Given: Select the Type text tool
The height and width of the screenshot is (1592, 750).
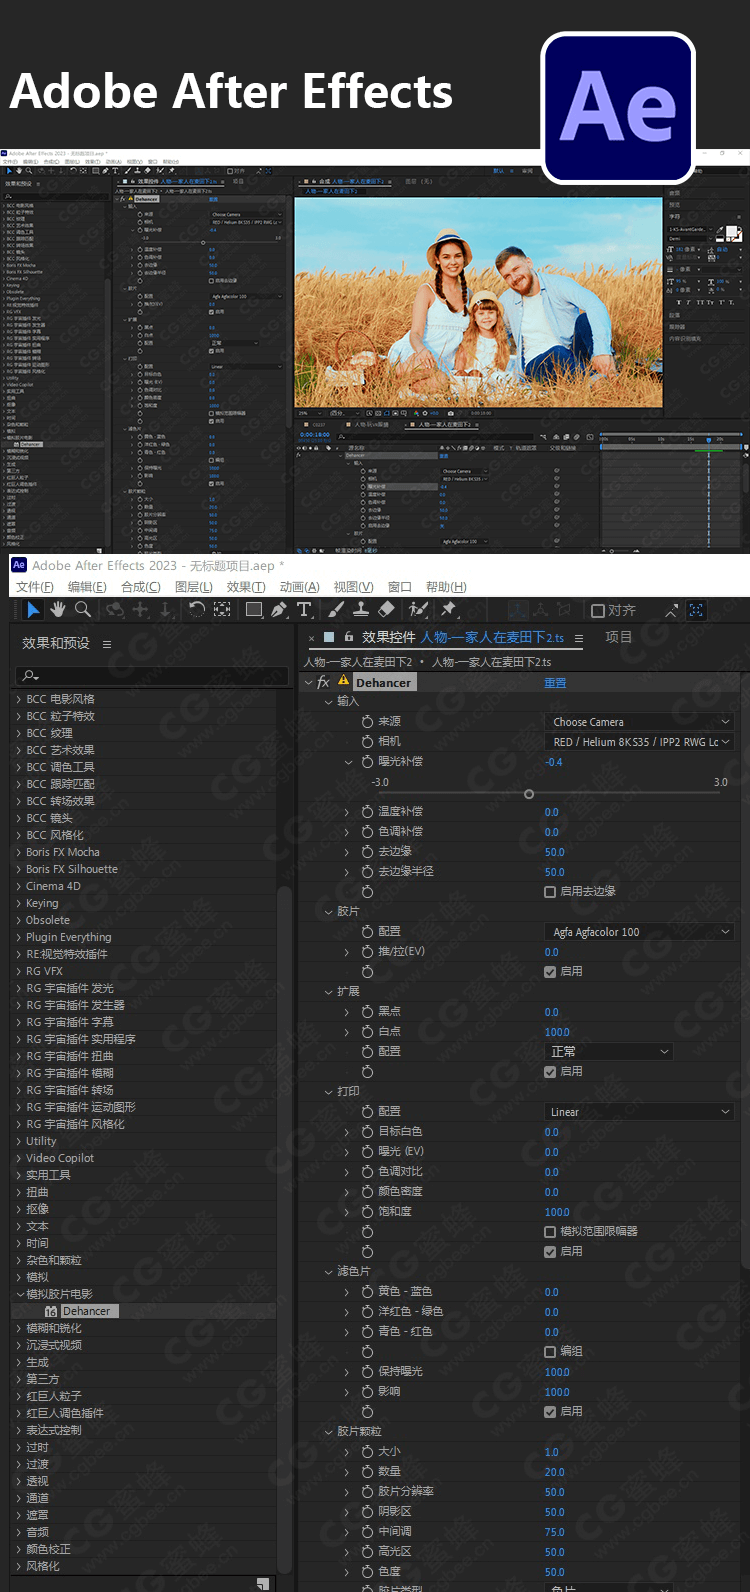Looking at the screenshot, I should pos(304,609).
